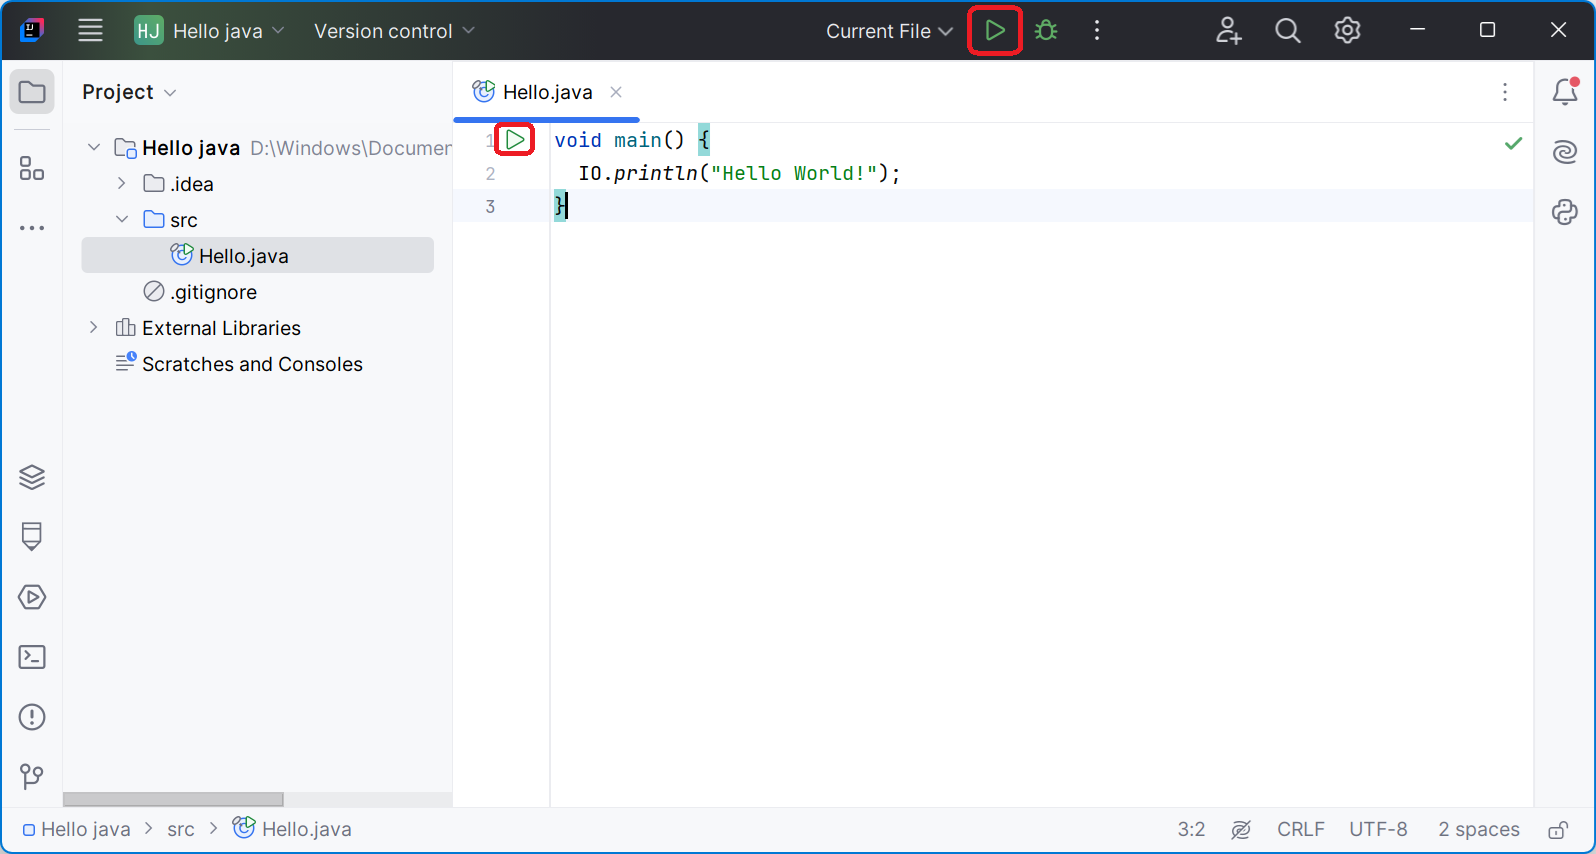
Task: Collapse the src folder
Action: (122, 219)
